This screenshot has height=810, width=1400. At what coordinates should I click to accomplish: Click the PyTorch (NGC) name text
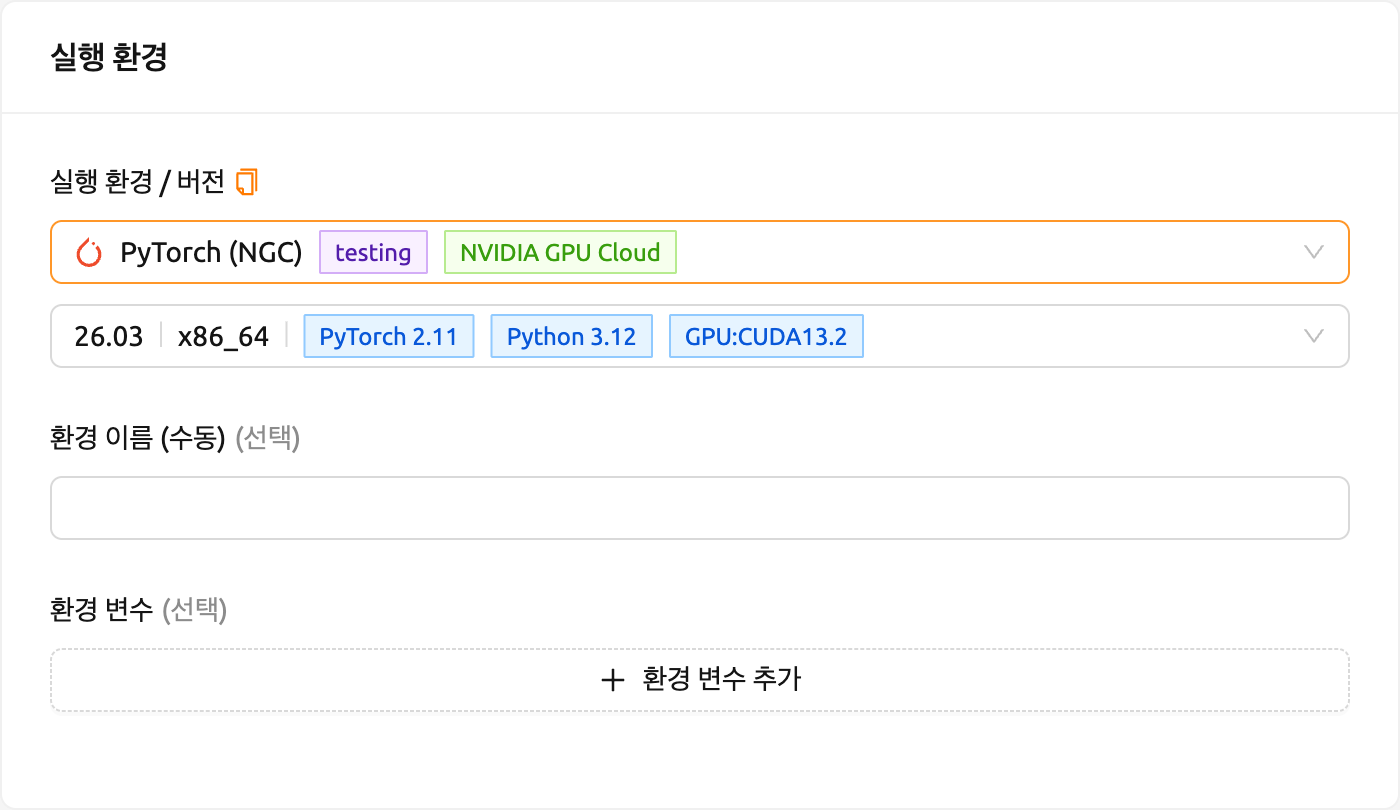point(211,253)
